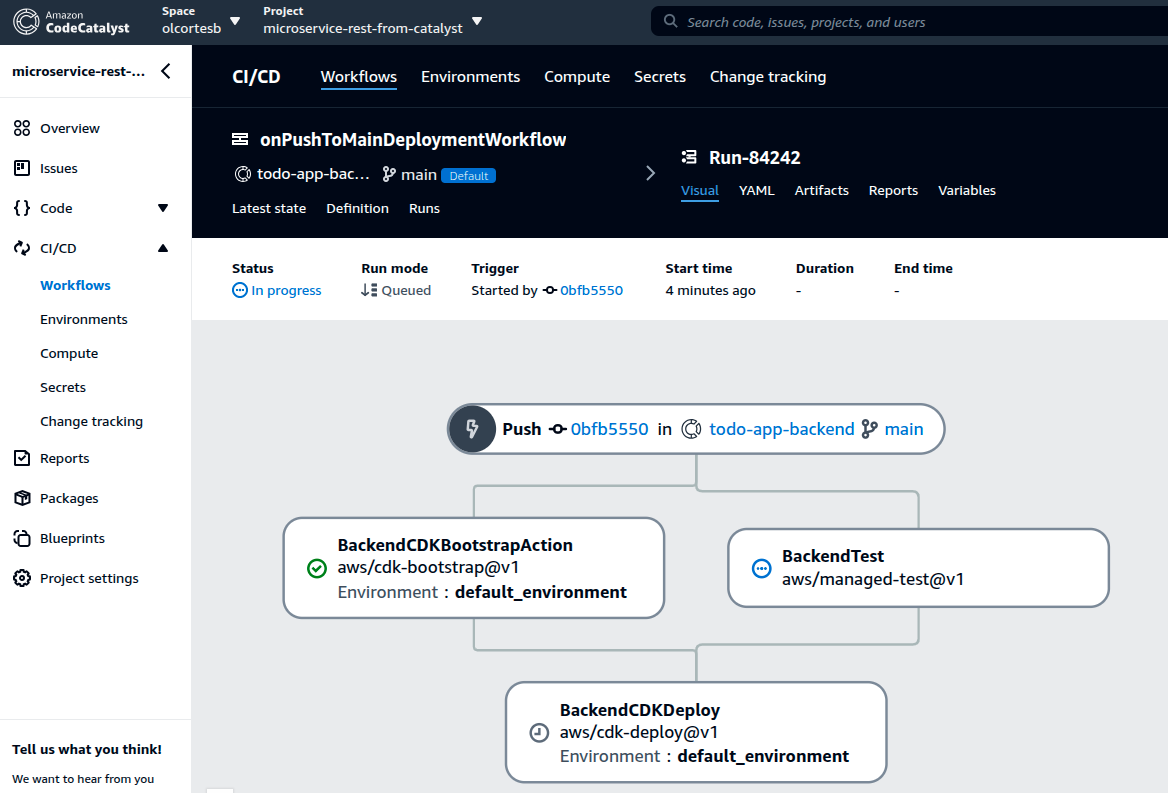This screenshot has width=1168, height=793.
Task: Click the Blueprints icon
Action: pos(22,538)
